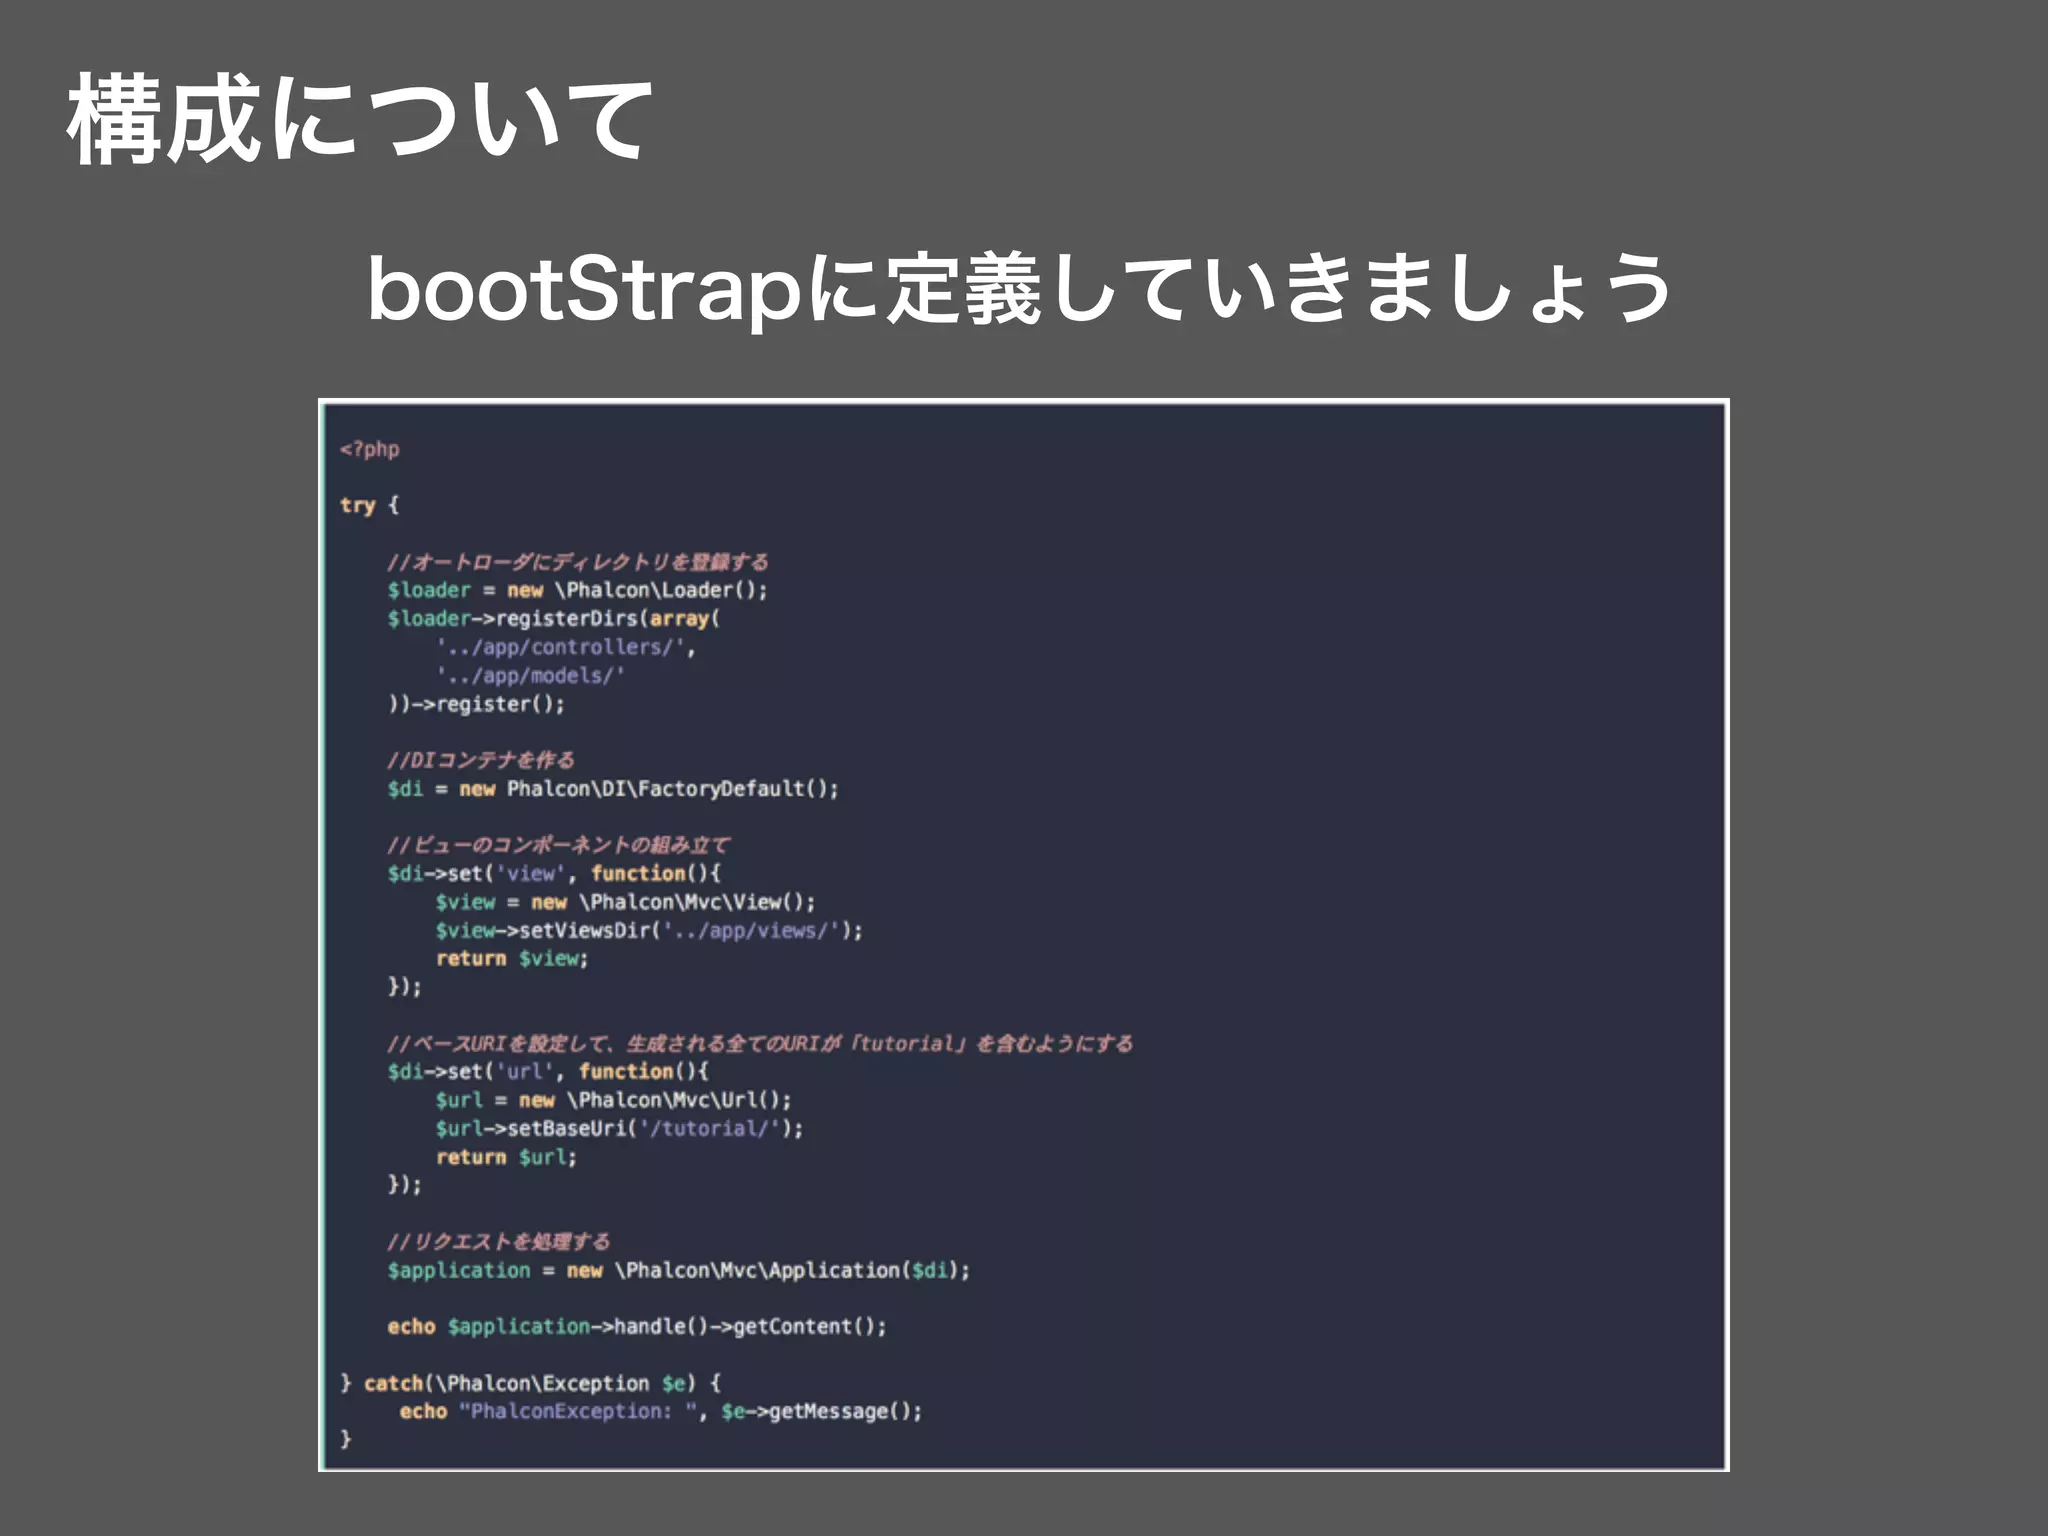Click the //DIコンテナを作る comment
2048x1536 pixels.
coord(480,760)
